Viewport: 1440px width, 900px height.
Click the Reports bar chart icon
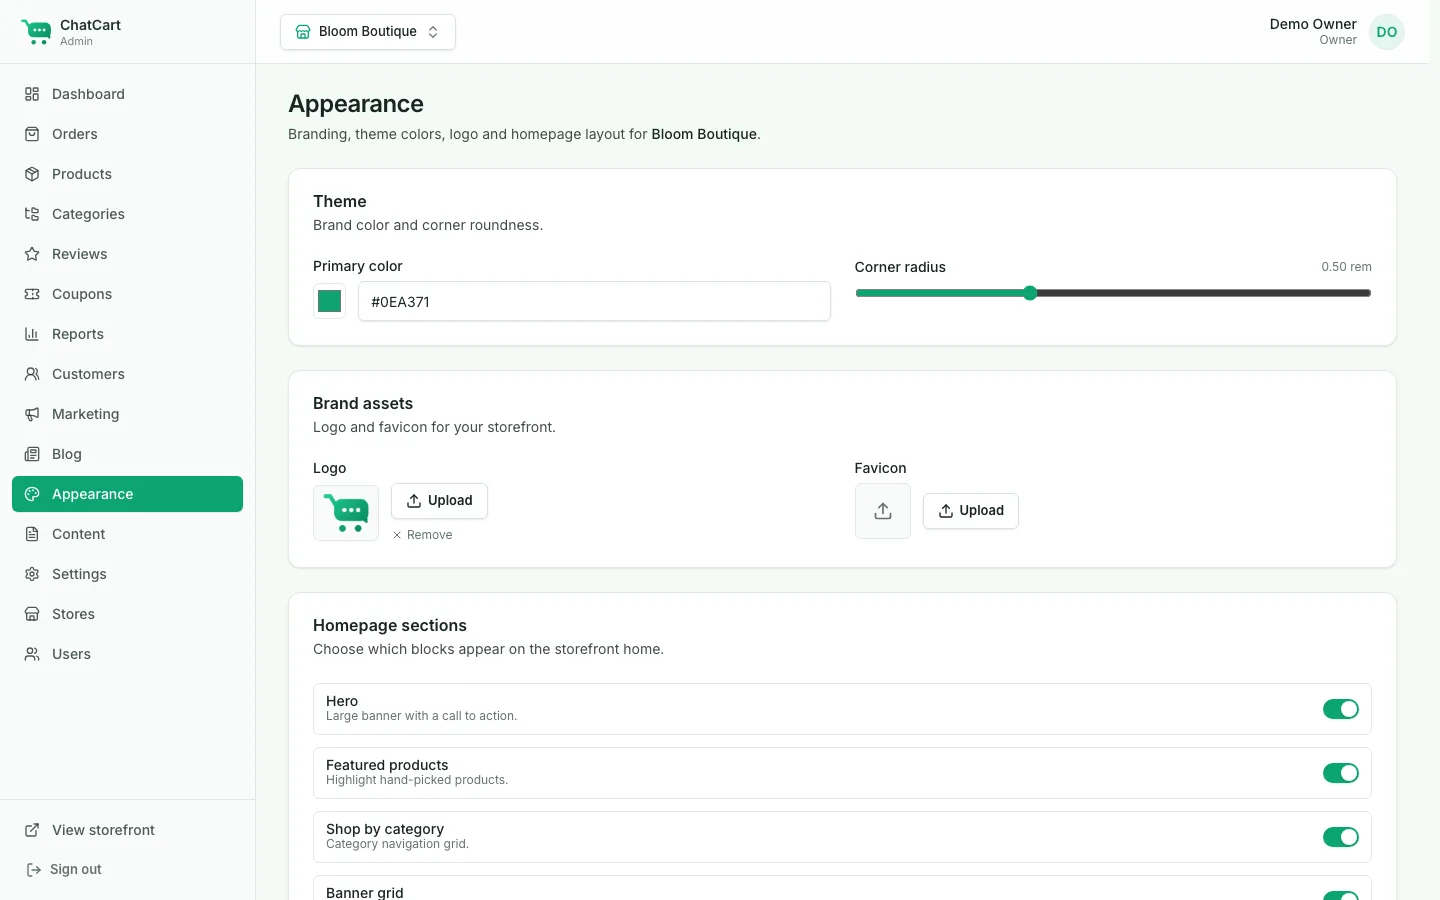pos(32,334)
